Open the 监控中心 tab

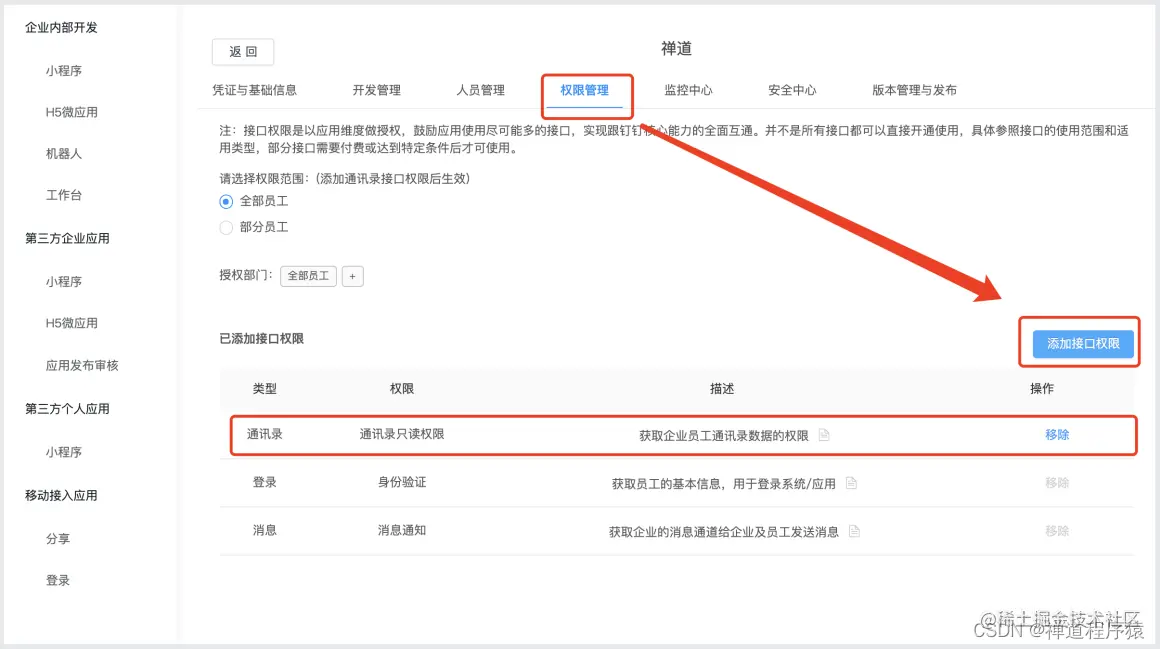(687, 89)
